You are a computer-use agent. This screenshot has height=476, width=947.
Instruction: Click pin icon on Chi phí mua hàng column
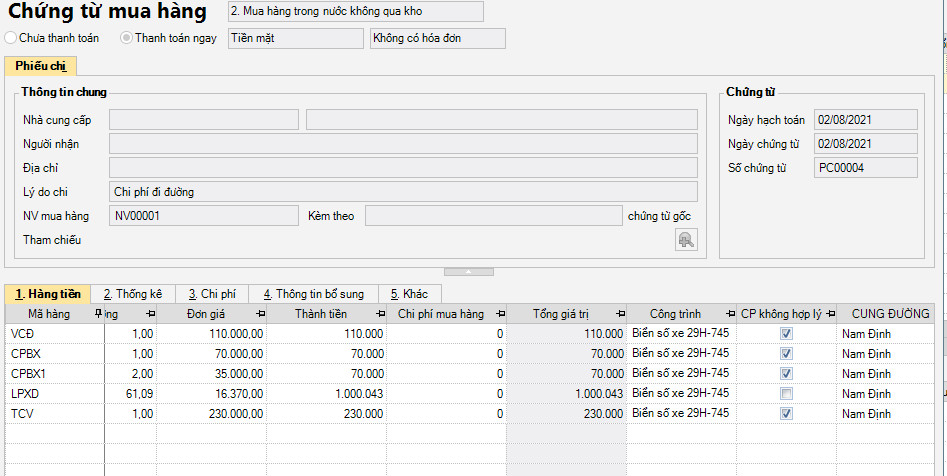point(496,314)
